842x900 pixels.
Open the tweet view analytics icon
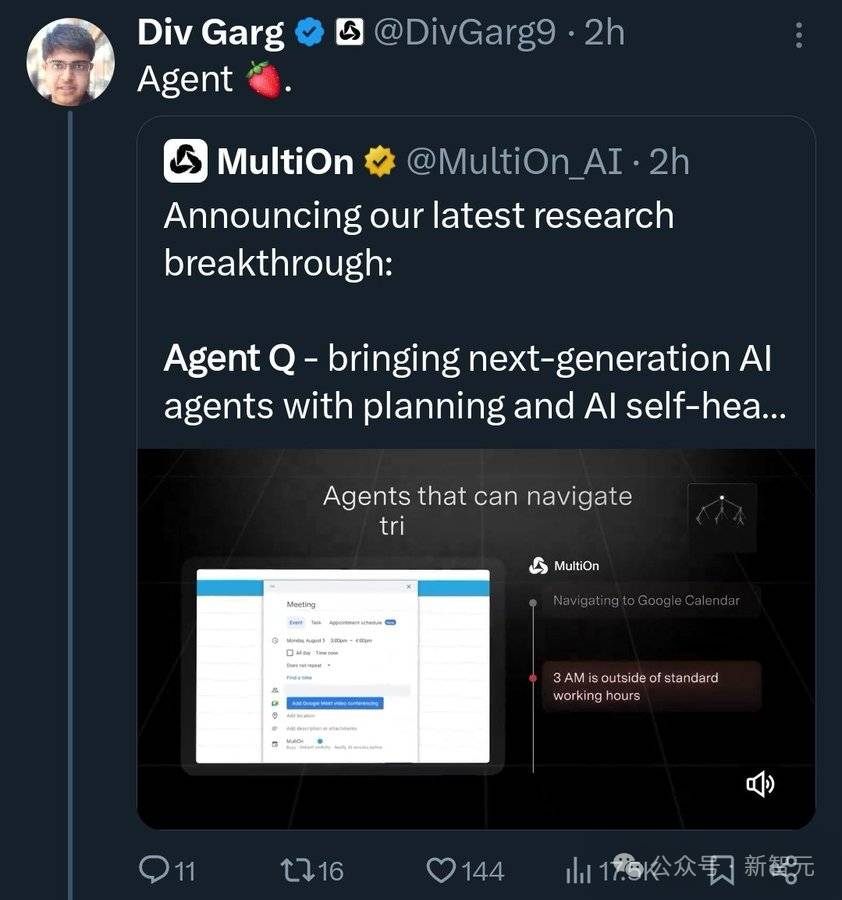click(579, 870)
